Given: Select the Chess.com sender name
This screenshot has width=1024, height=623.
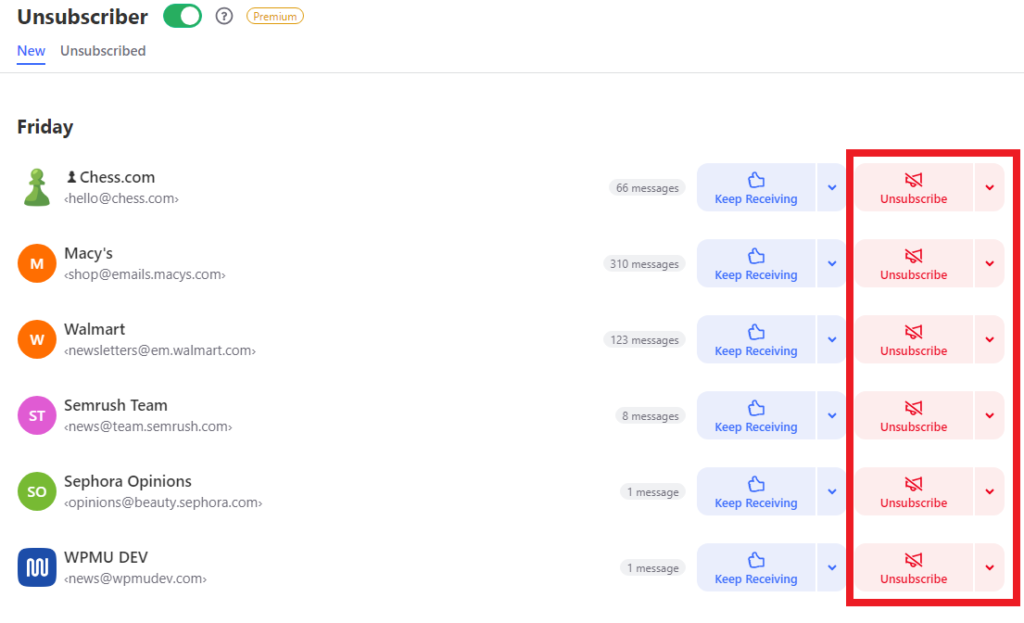Looking at the screenshot, I should click(x=111, y=177).
